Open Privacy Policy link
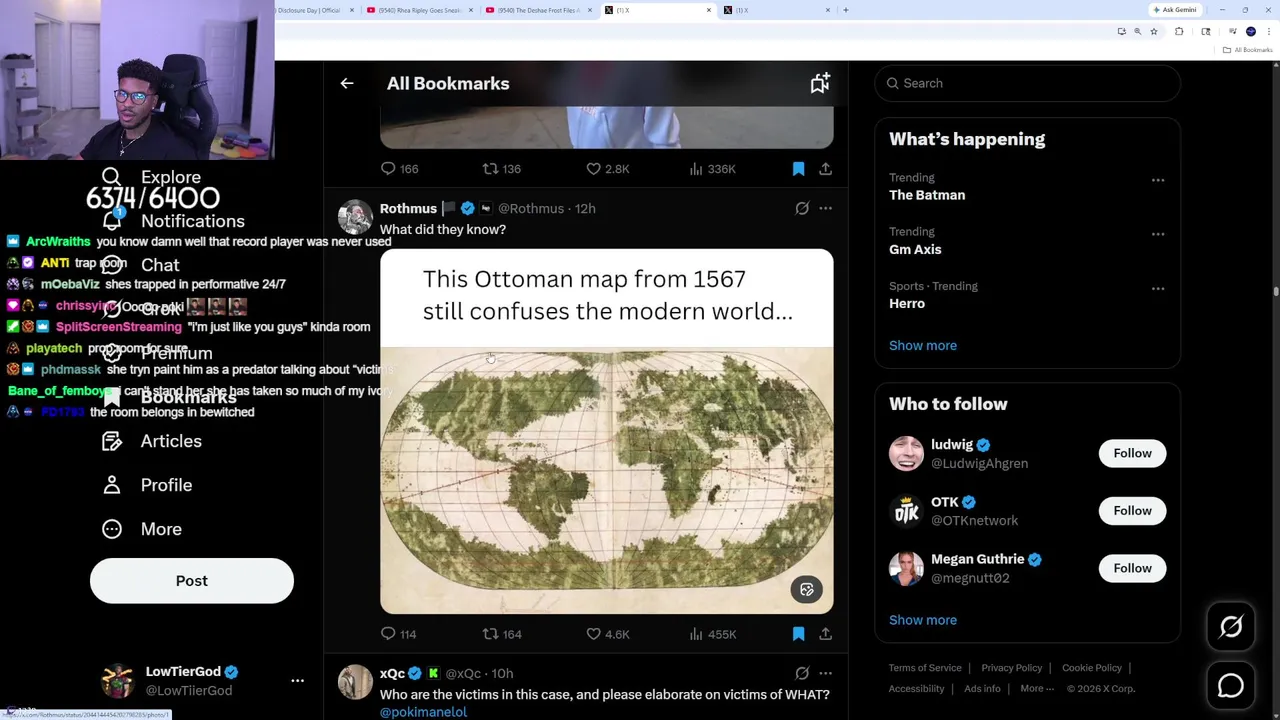 [x=1012, y=668]
